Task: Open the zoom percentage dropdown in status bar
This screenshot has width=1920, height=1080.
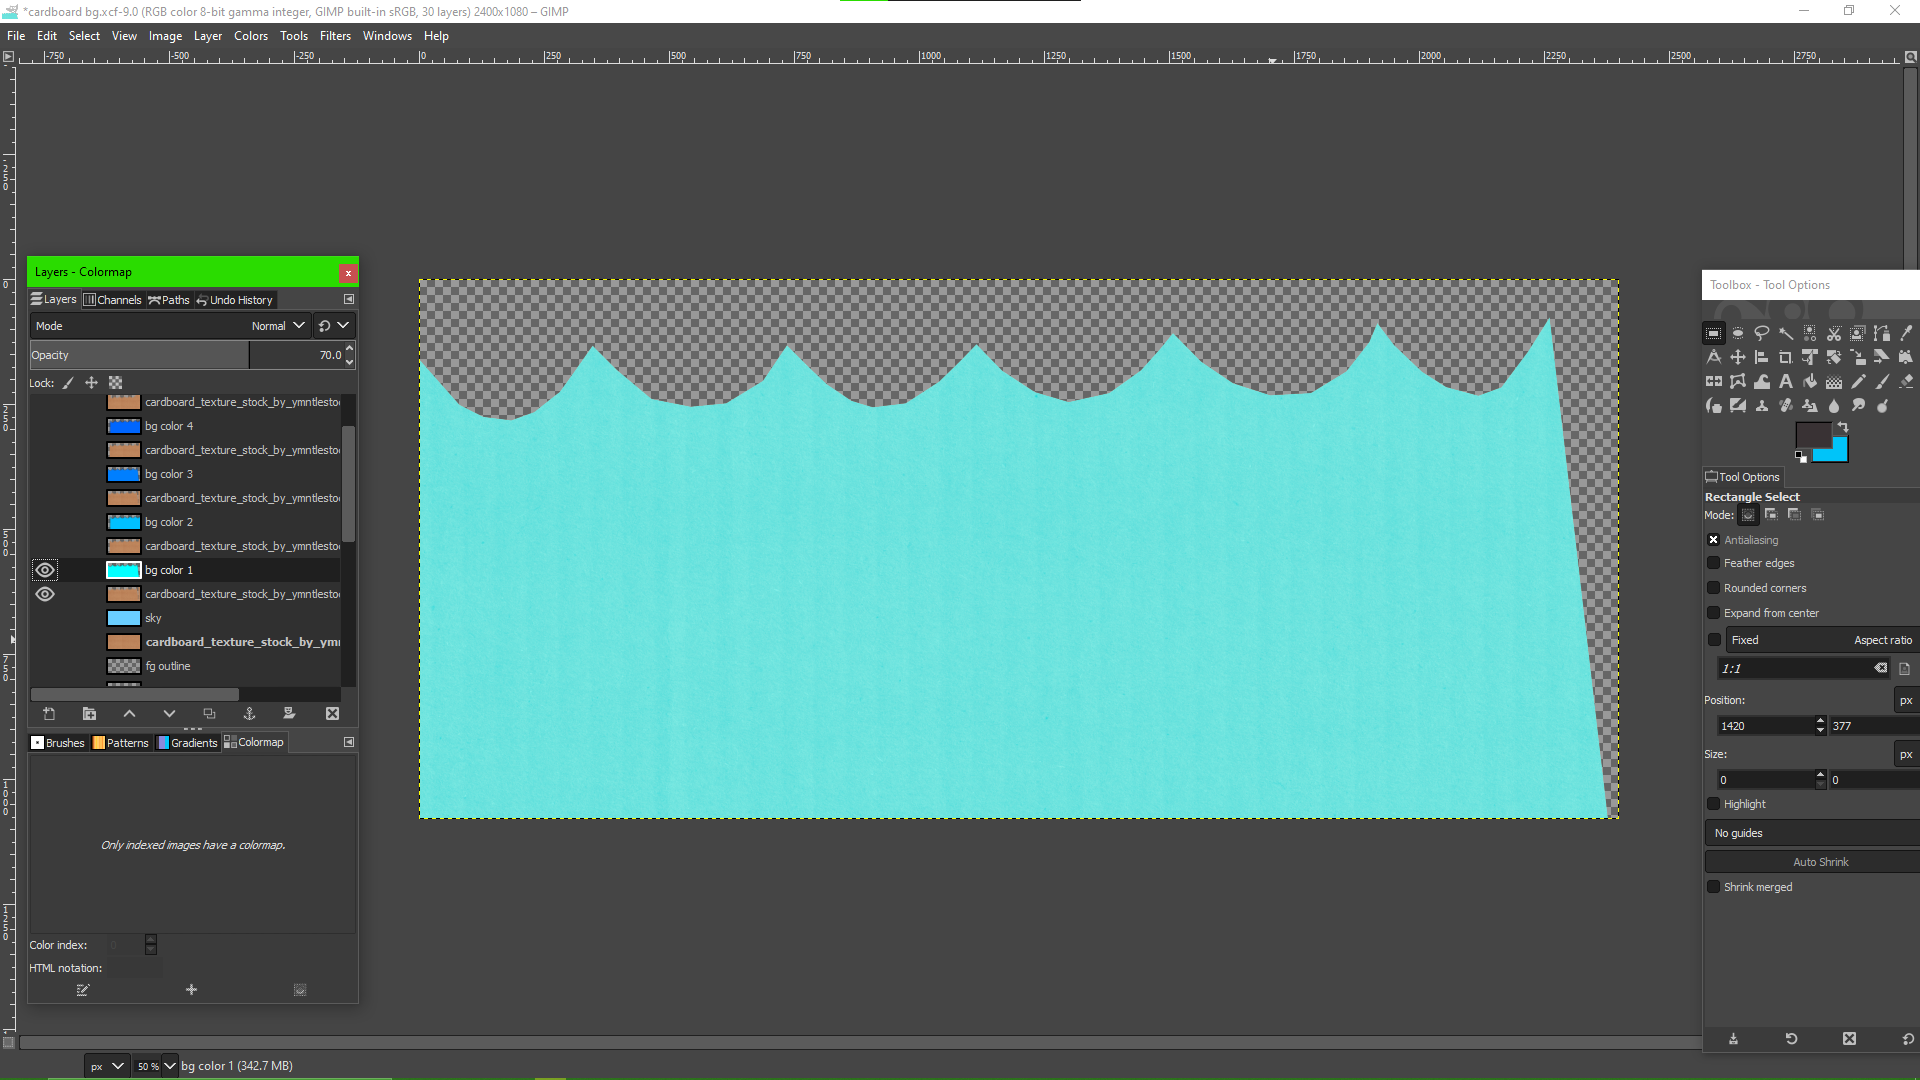Action: point(170,1066)
